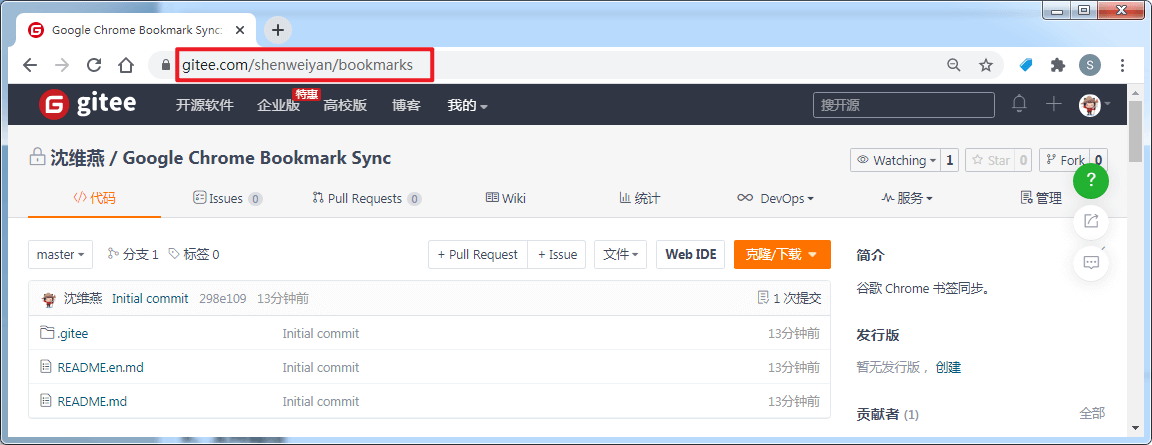Open 博客 in the top navigation

click(x=406, y=105)
